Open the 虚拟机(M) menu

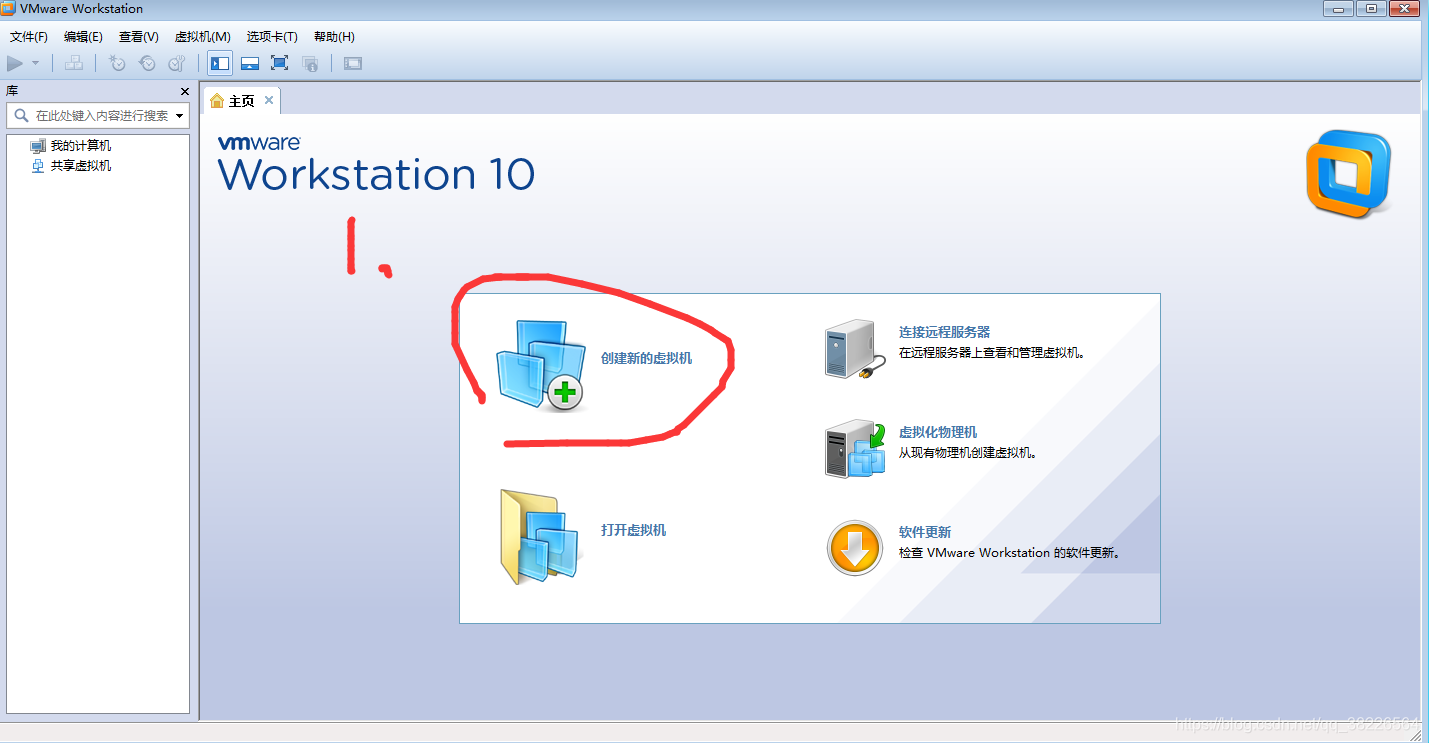point(203,37)
